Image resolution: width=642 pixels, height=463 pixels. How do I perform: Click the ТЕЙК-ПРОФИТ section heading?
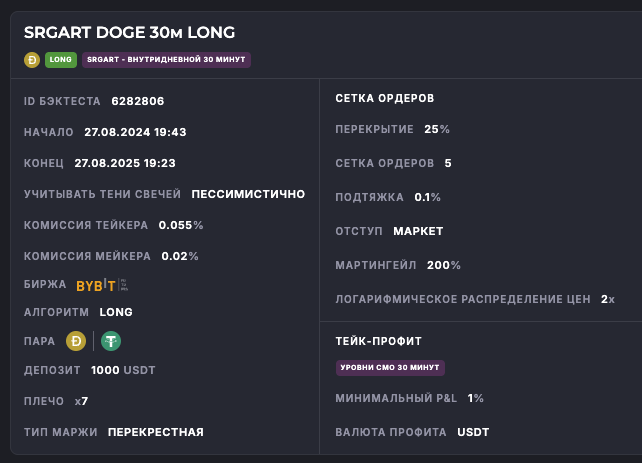(378, 341)
